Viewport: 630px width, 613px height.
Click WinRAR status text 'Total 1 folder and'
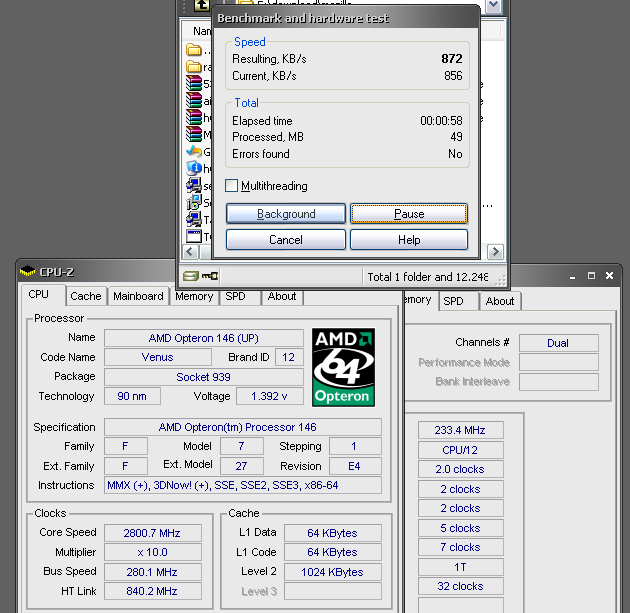411,277
